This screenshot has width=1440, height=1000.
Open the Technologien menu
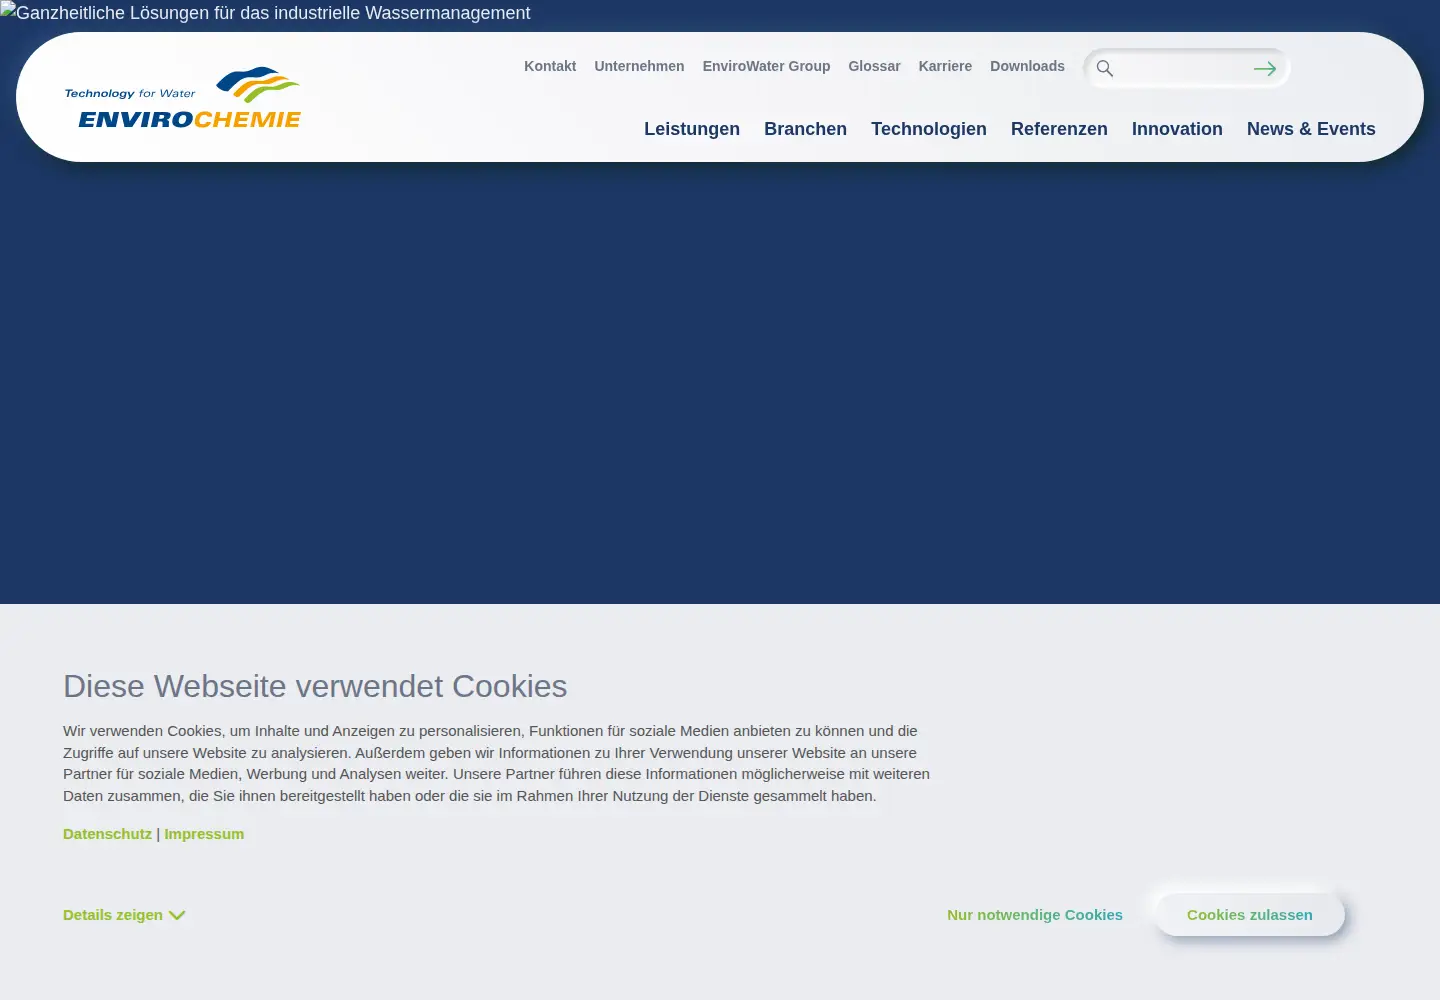(929, 129)
